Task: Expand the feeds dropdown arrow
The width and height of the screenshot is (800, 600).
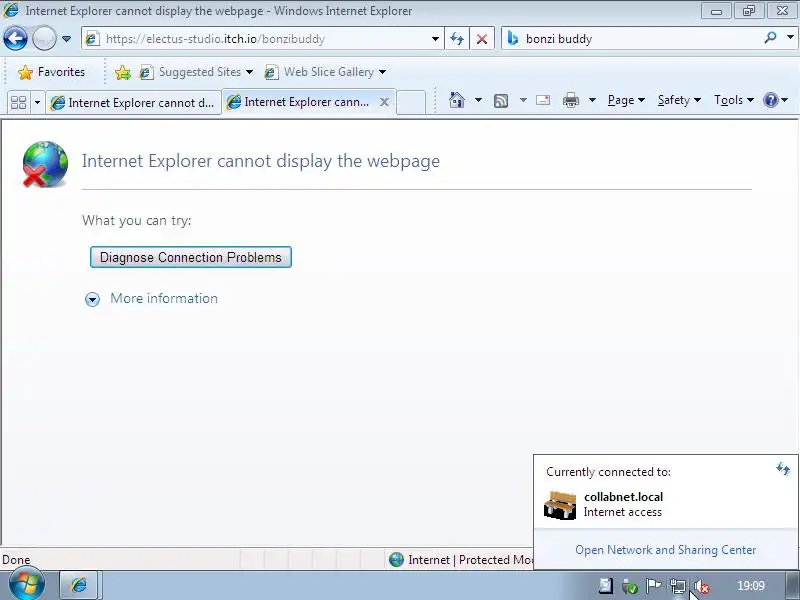Action: click(x=523, y=100)
